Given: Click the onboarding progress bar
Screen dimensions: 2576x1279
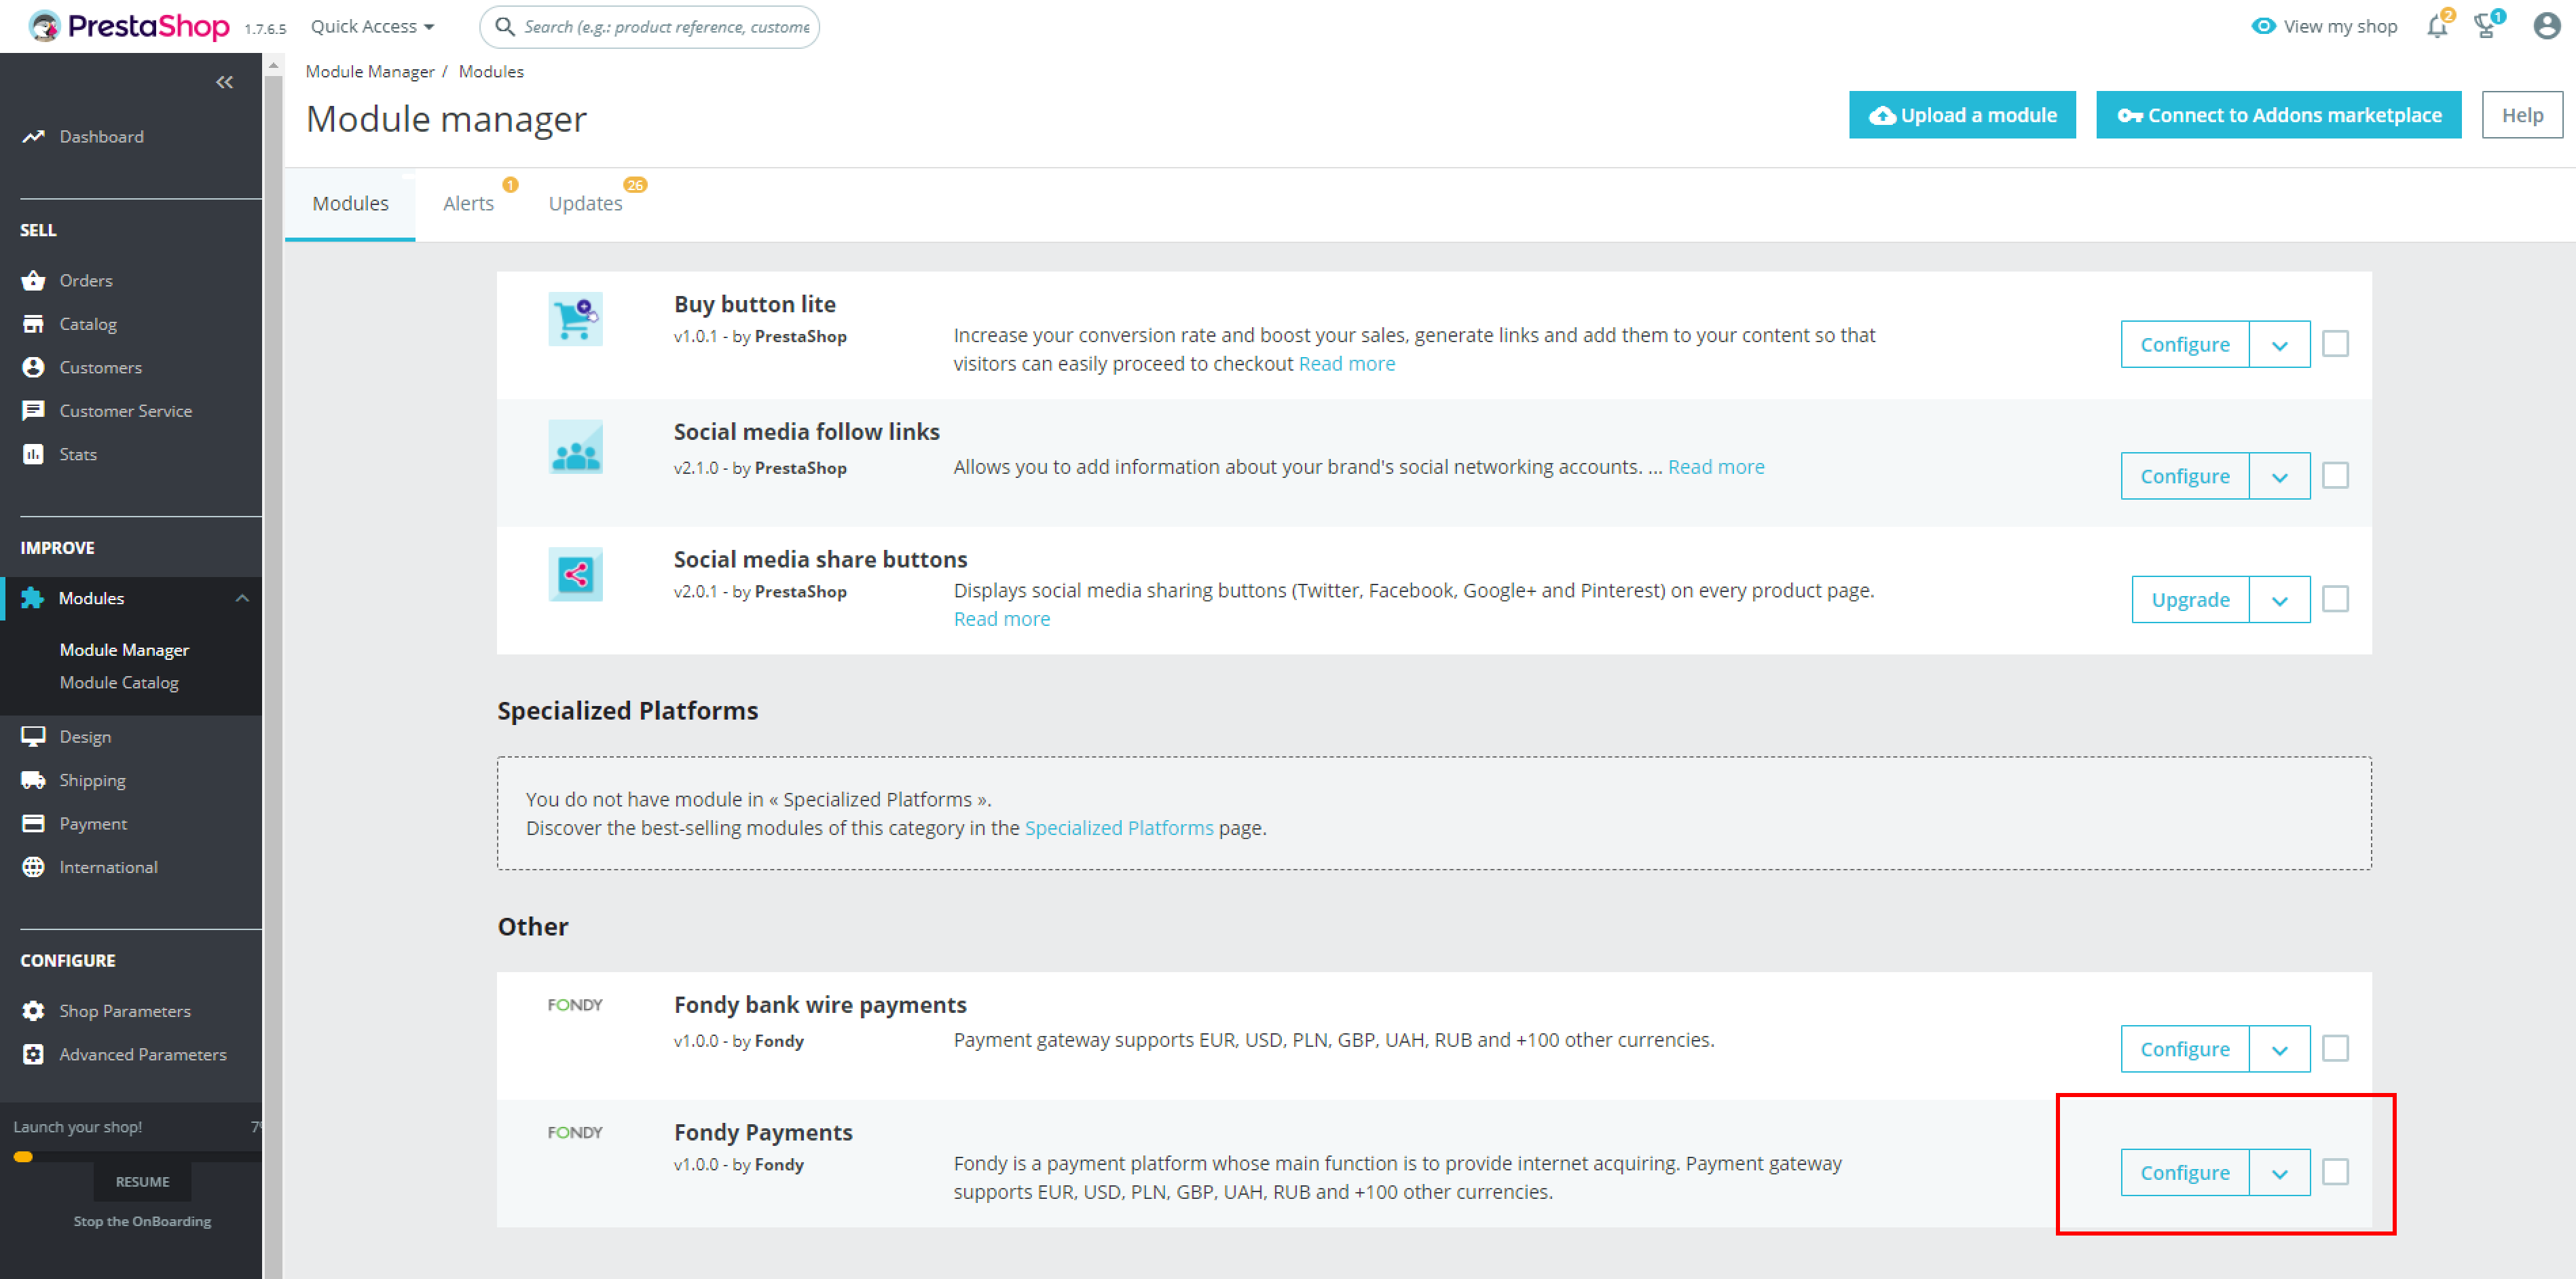Looking at the screenshot, I should 137,1157.
